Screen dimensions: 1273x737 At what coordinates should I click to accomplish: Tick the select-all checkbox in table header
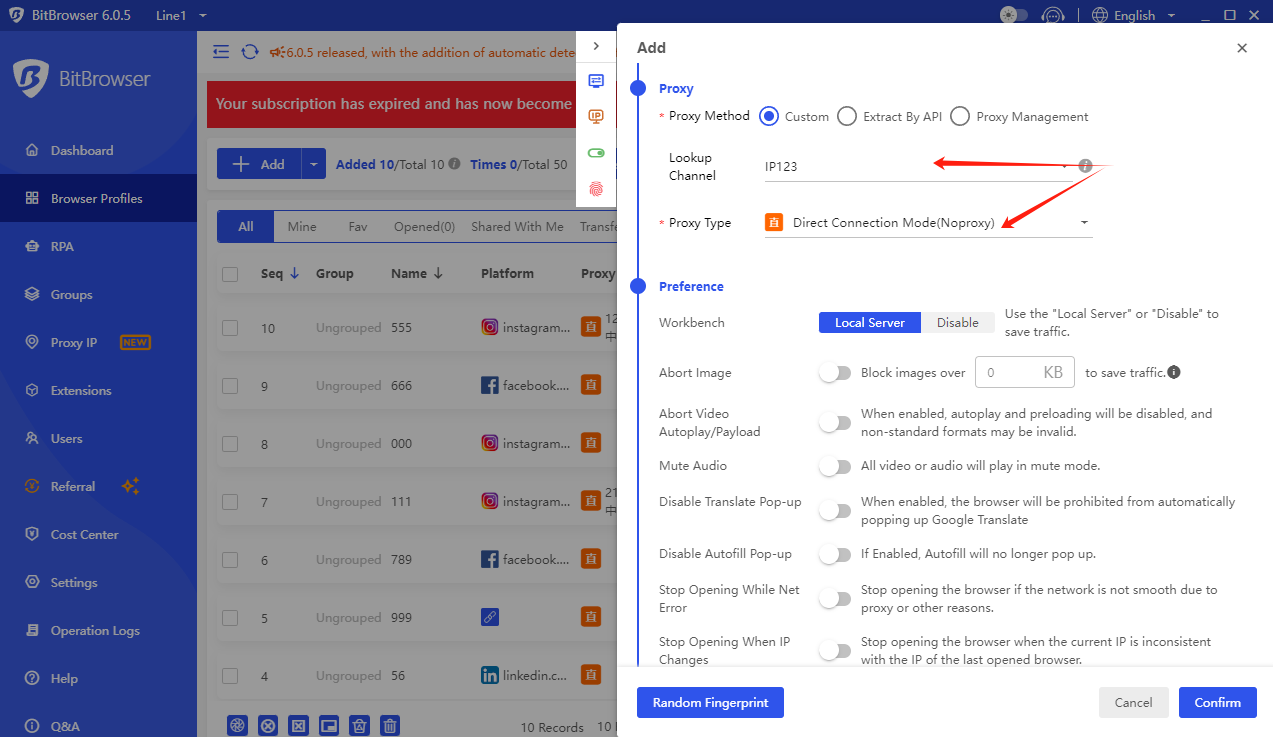tap(230, 274)
